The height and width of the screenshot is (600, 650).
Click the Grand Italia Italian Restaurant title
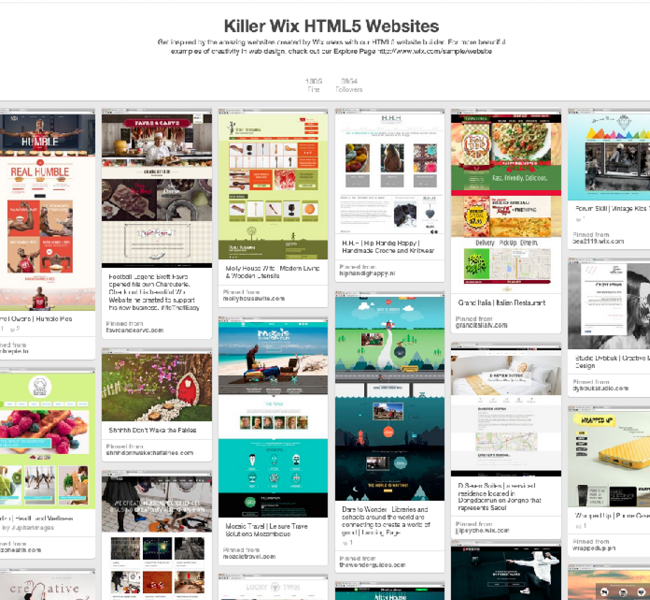(502, 303)
